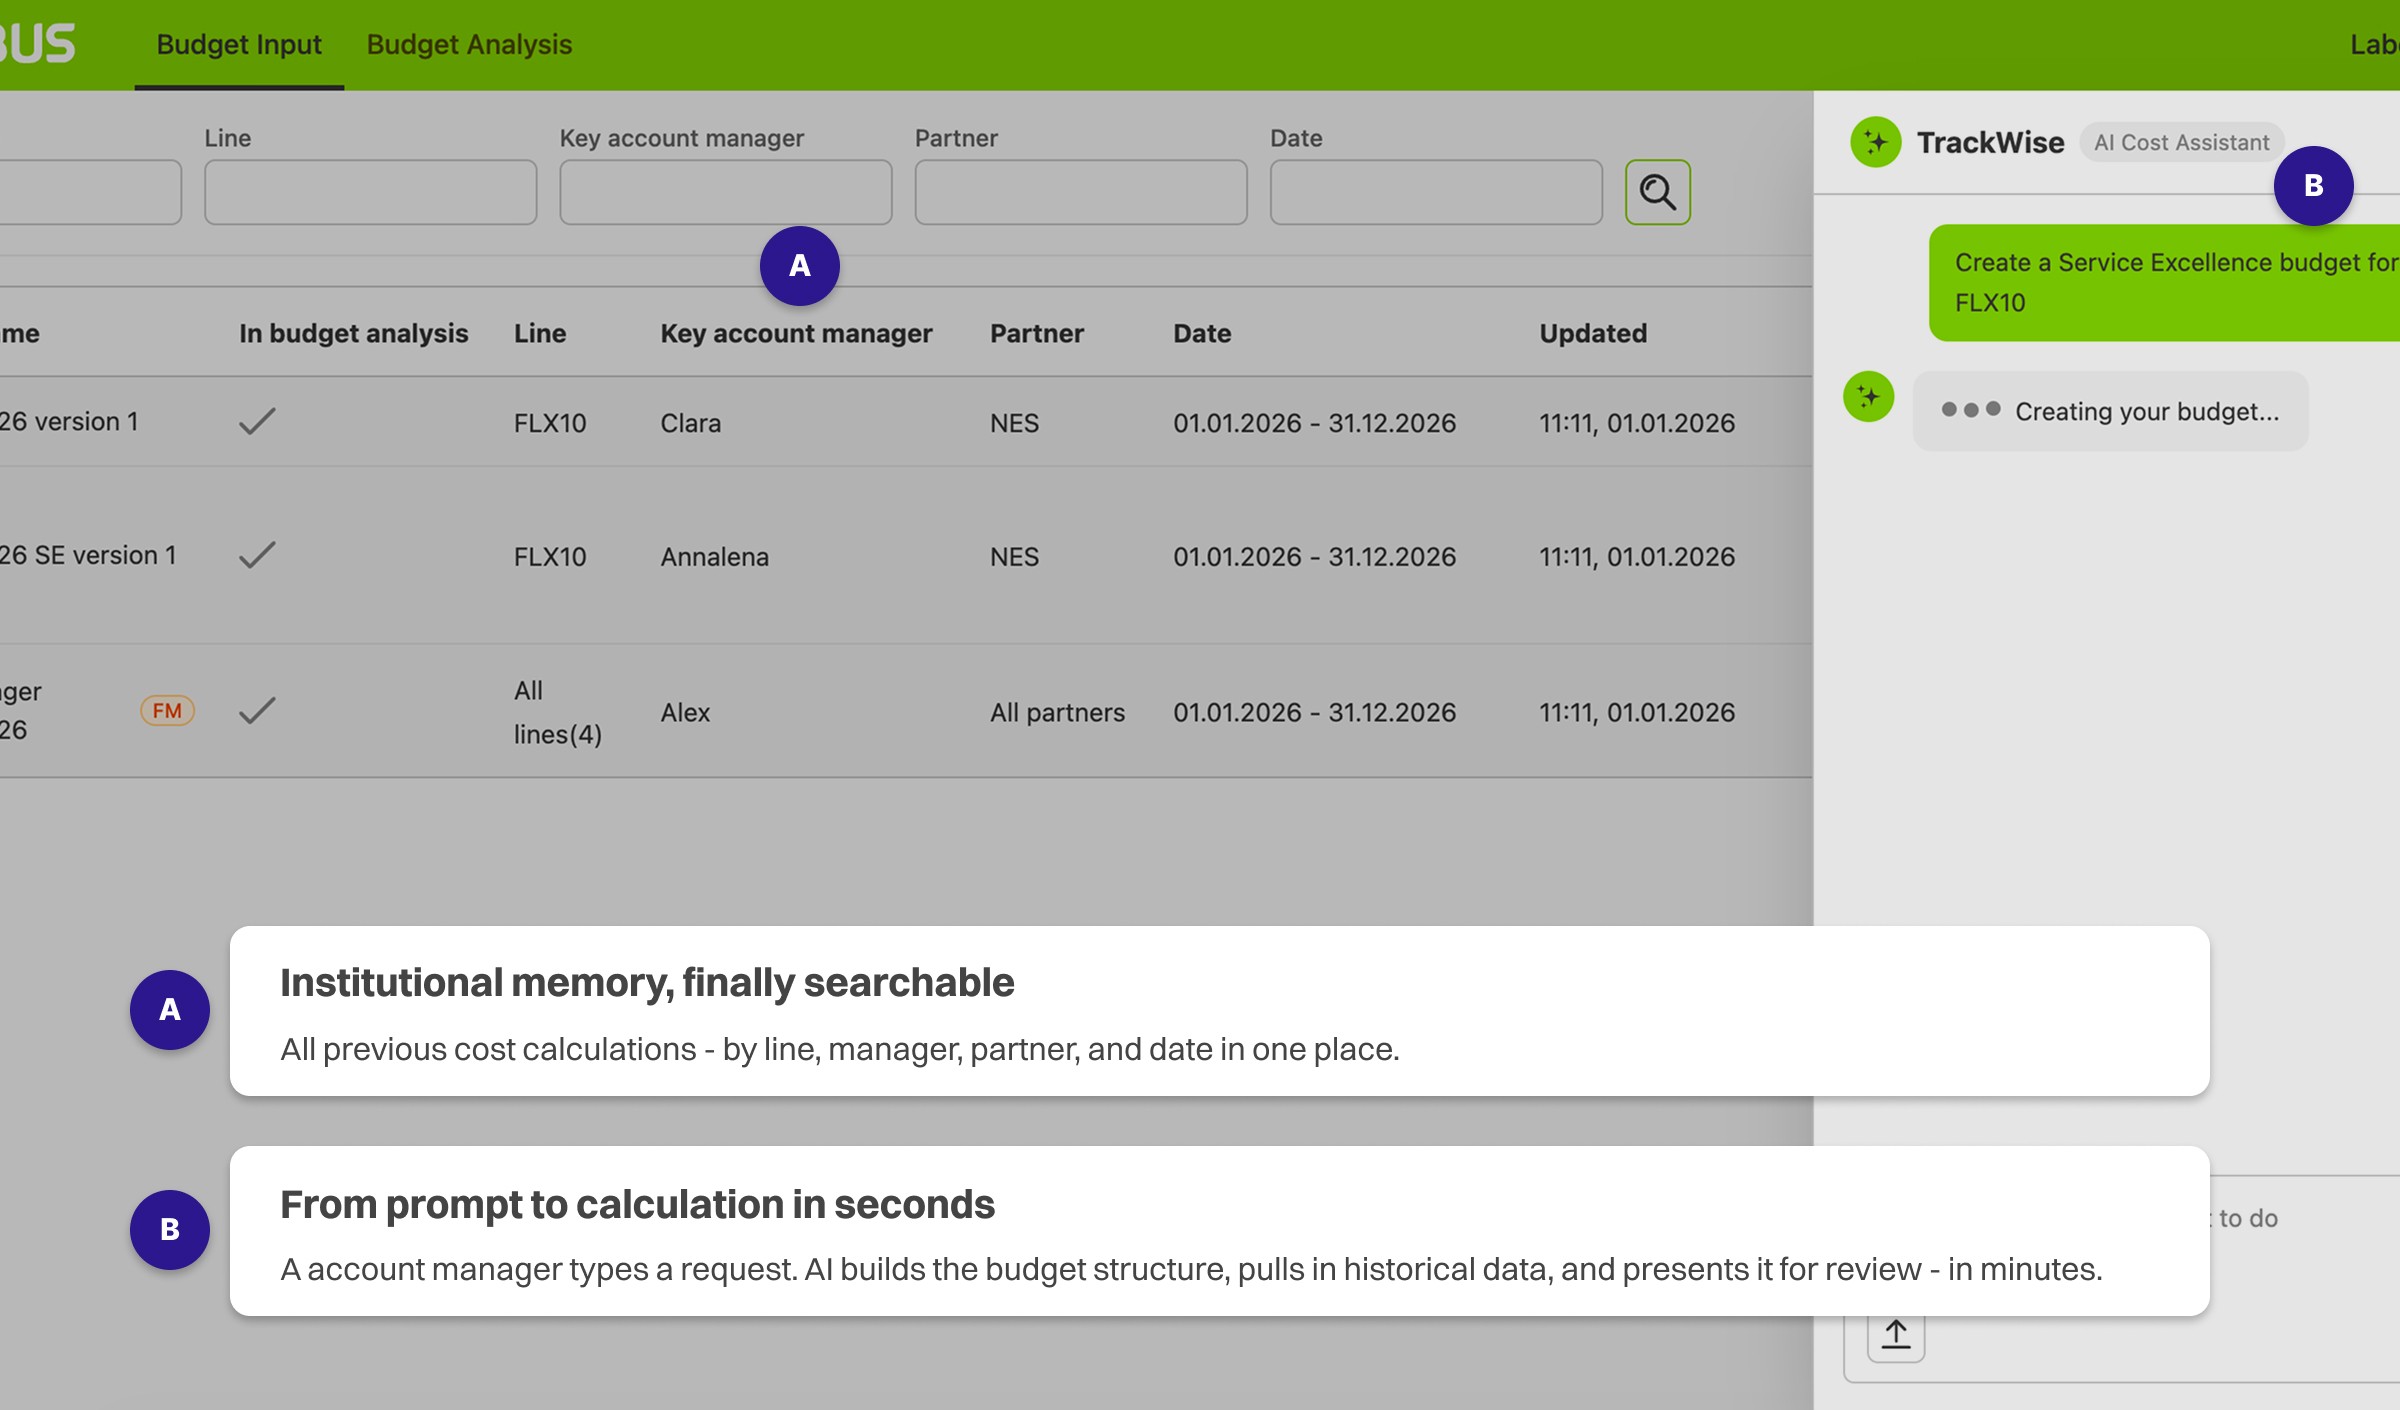Click the upload arrow icon
The height and width of the screenshot is (1410, 2400).
click(1895, 1335)
